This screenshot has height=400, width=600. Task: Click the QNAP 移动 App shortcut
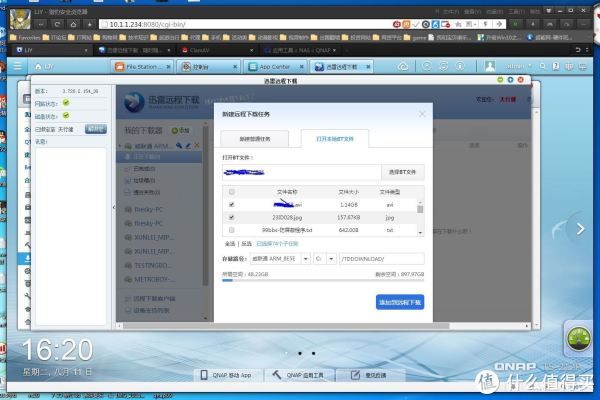(x=231, y=376)
